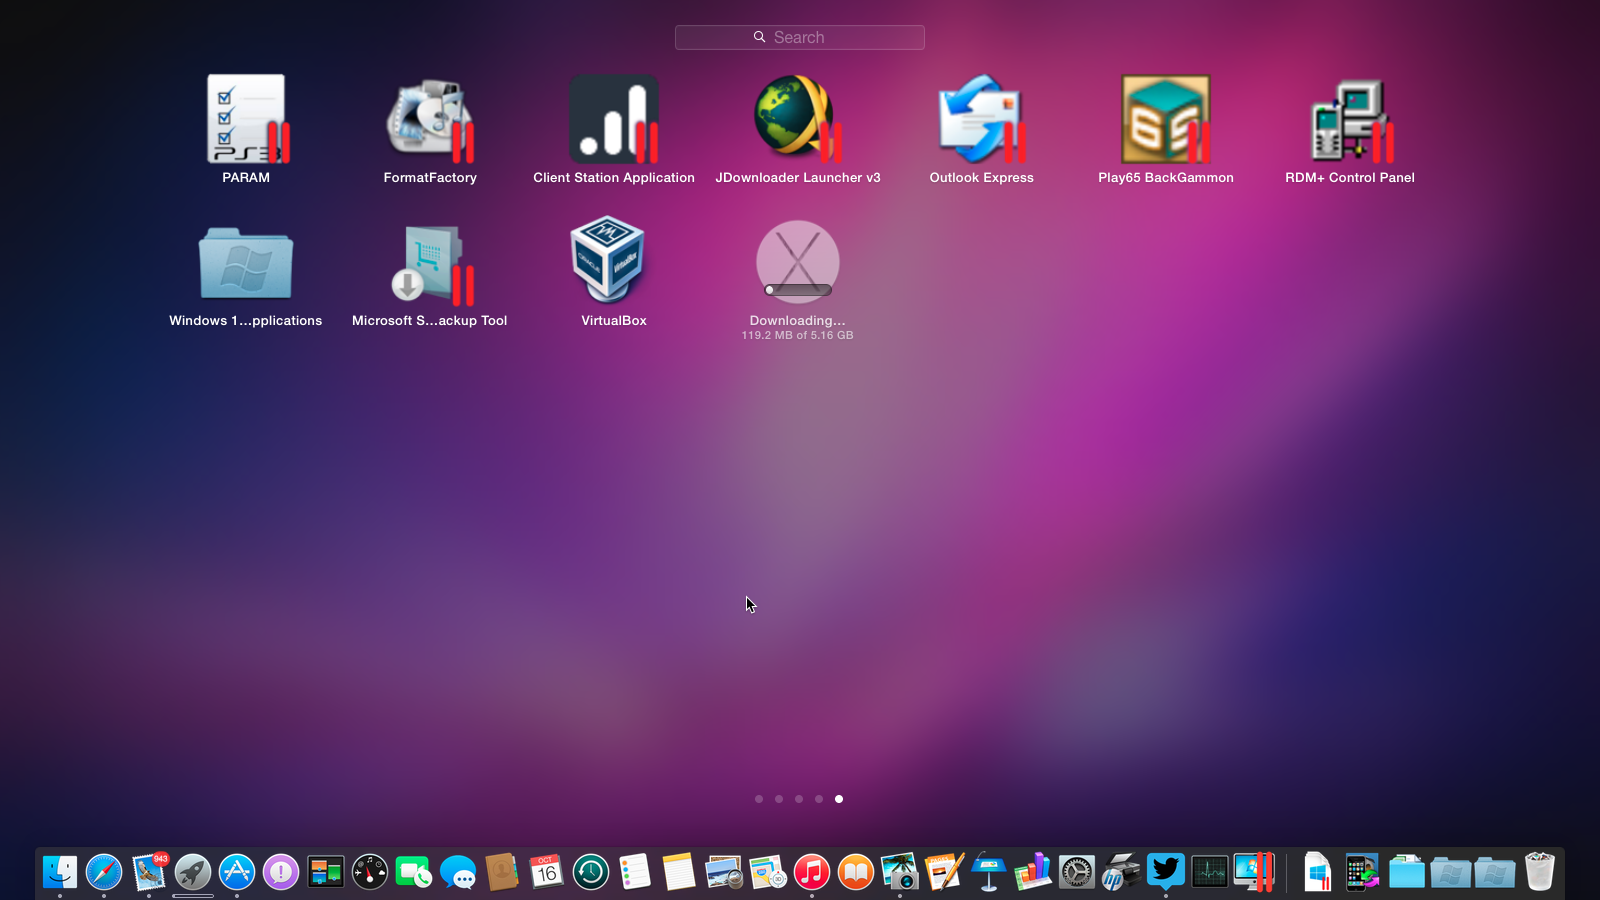
Task: Open the Trash in the Dock
Action: pyautogui.click(x=1540, y=872)
